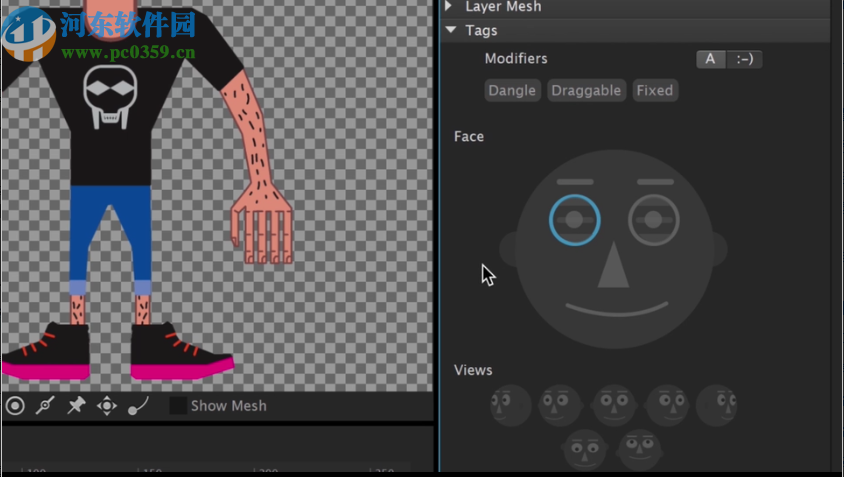Tag layer as right ear
Screen dimensions: 844x477
point(720,249)
